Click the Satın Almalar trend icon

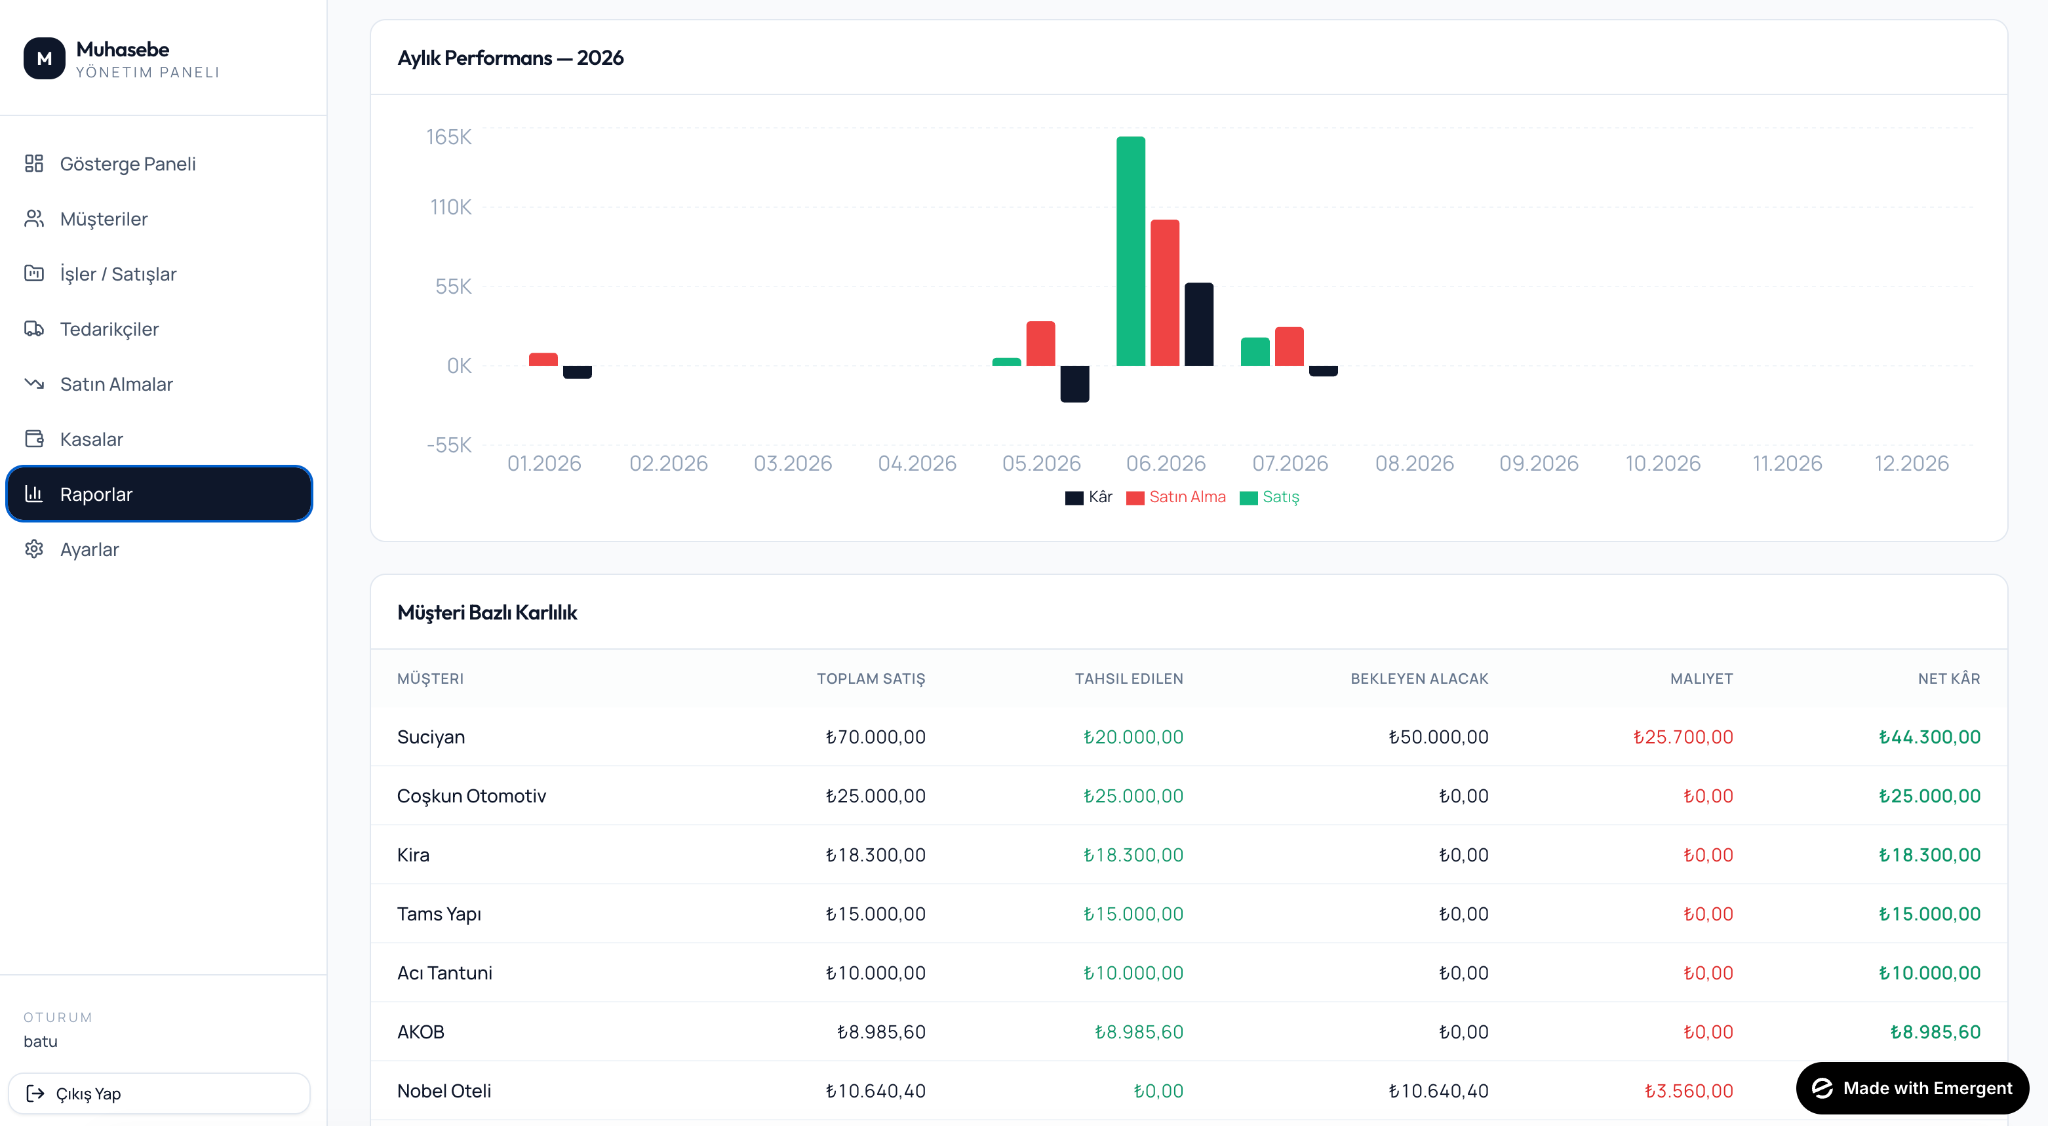click(34, 383)
